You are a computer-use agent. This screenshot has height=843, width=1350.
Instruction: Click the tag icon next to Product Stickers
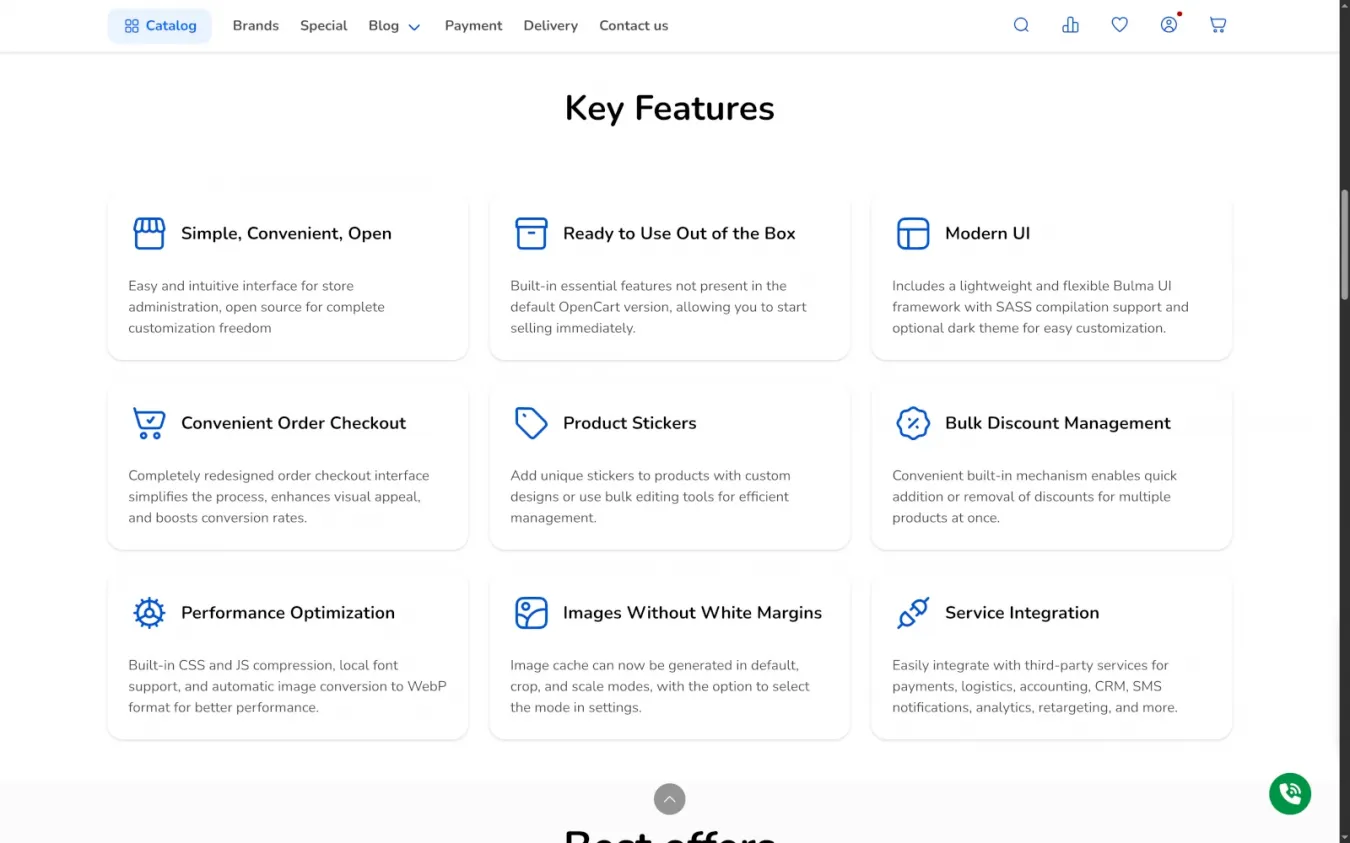pos(531,423)
